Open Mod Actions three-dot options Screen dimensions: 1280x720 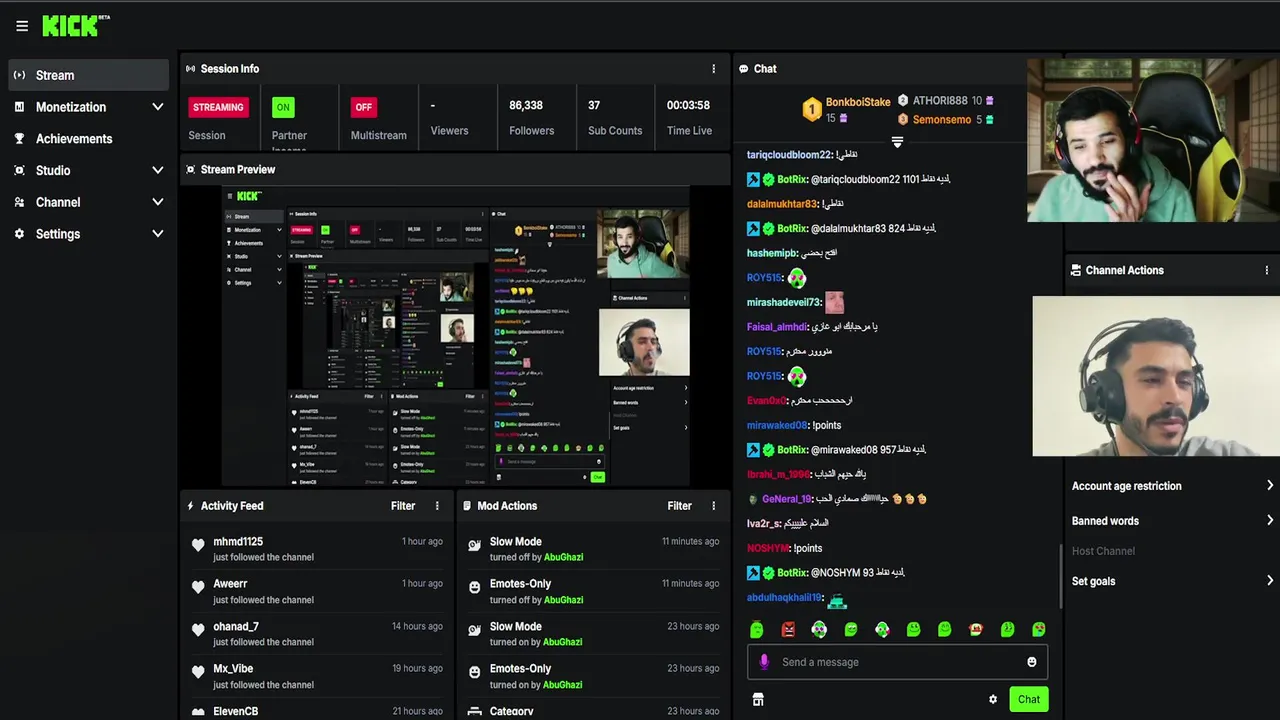(714, 506)
